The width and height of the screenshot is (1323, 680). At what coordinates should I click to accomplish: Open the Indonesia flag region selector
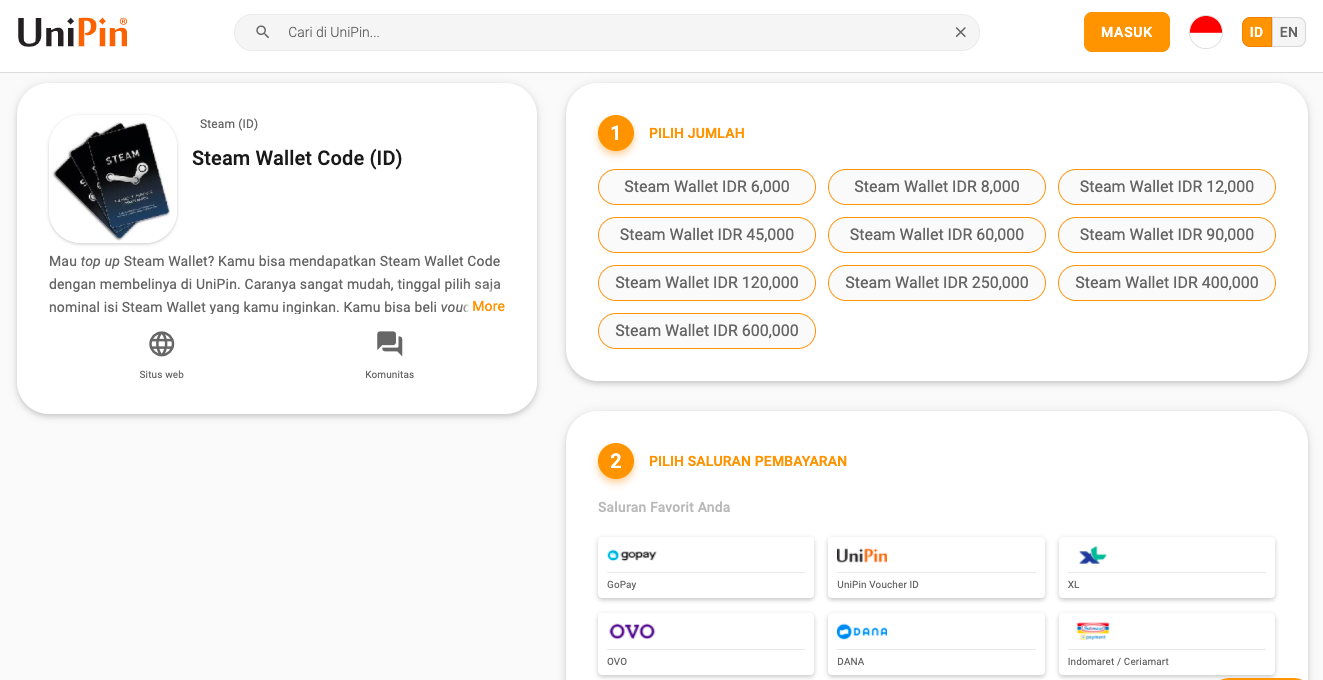tap(1205, 32)
